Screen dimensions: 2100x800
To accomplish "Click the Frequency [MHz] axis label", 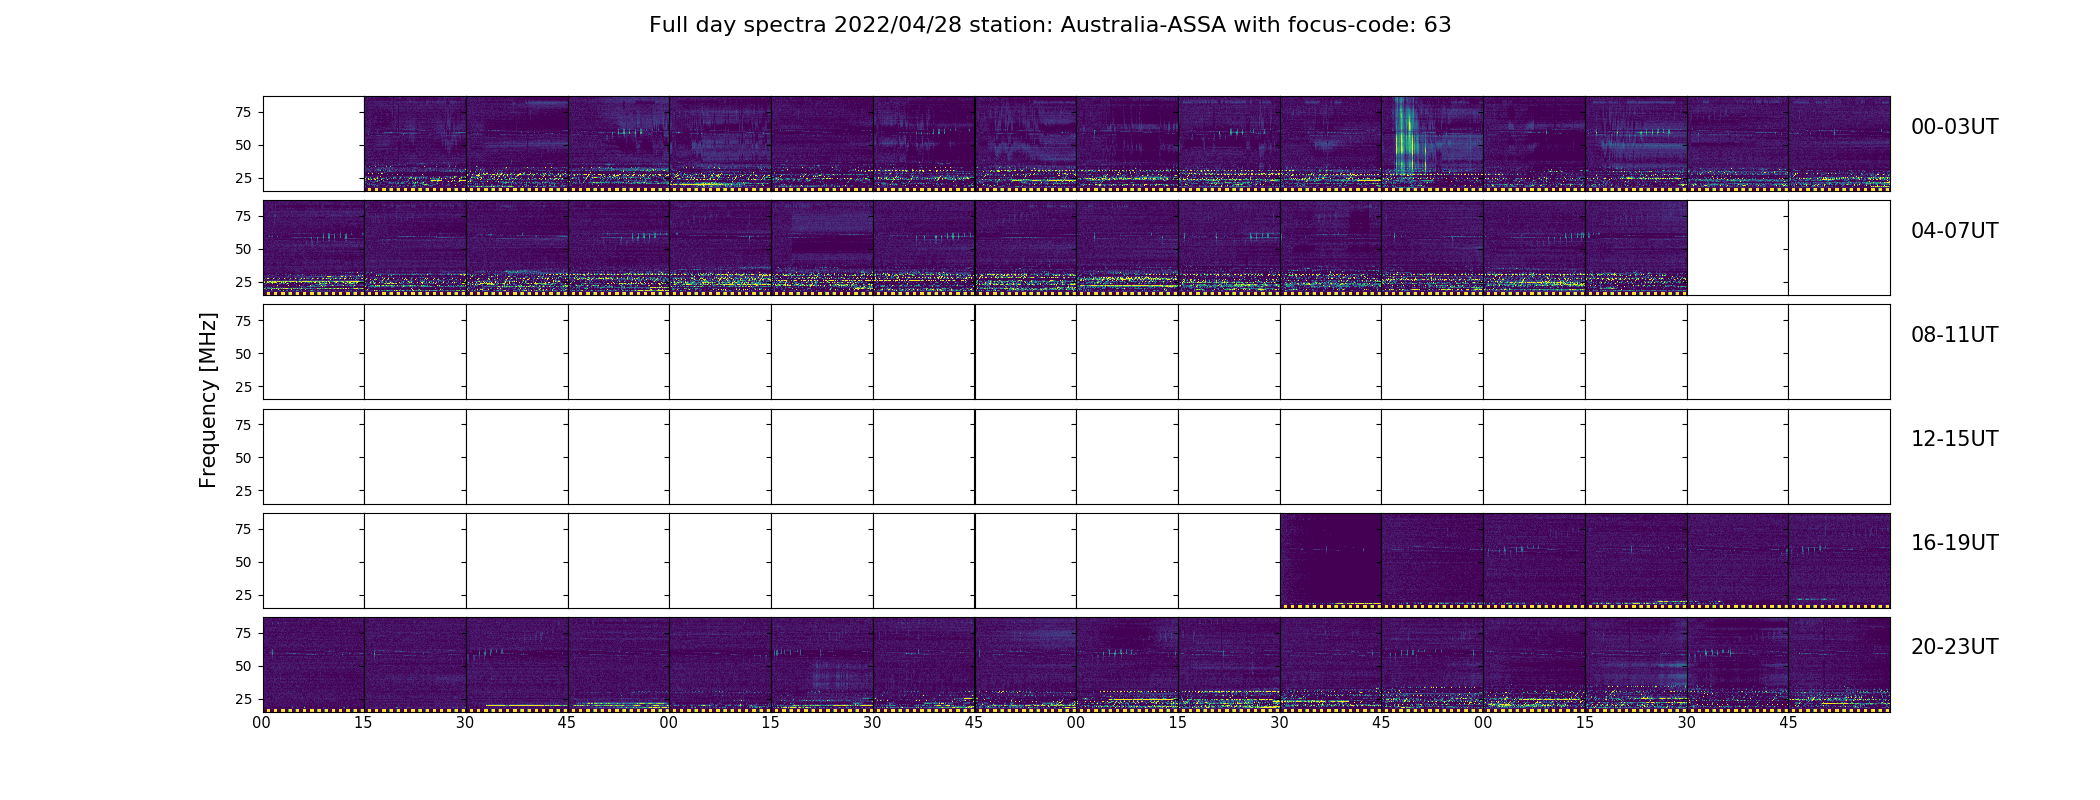I will coord(208,401).
